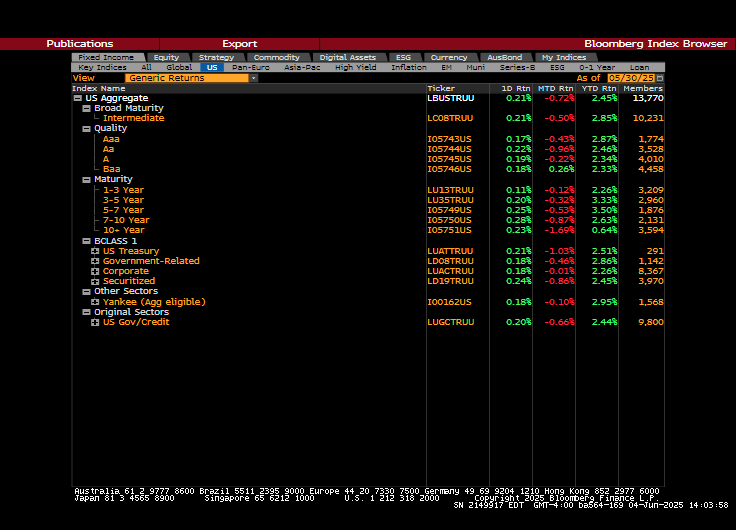
Task: Open the 7-10 Year maturity index
Action: [x=126, y=220]
